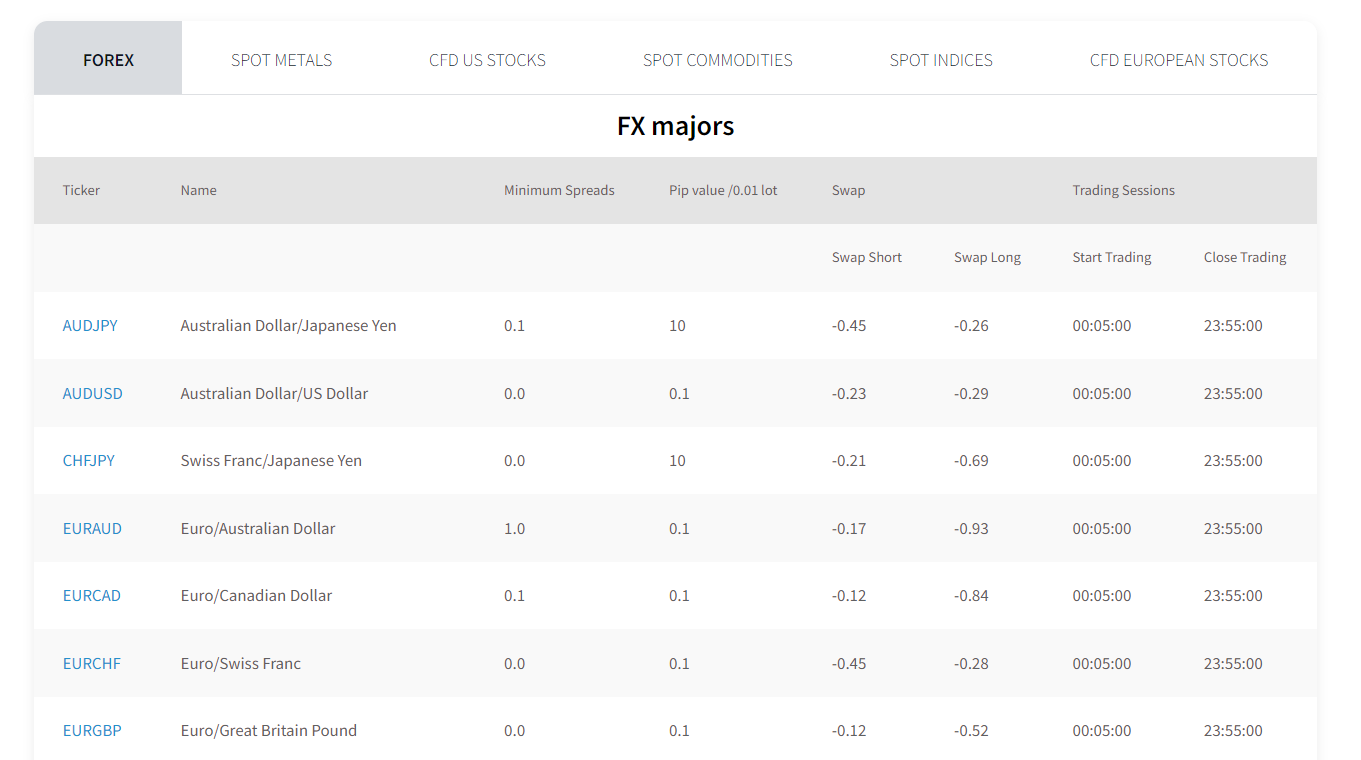Open the EURAUD ticker link

92,529
